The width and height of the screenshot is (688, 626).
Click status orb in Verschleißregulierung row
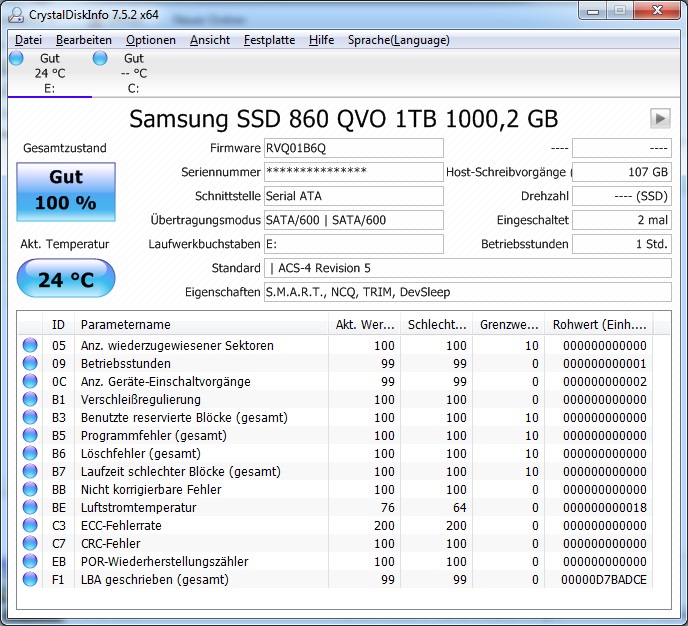click(x=30, y=399)
